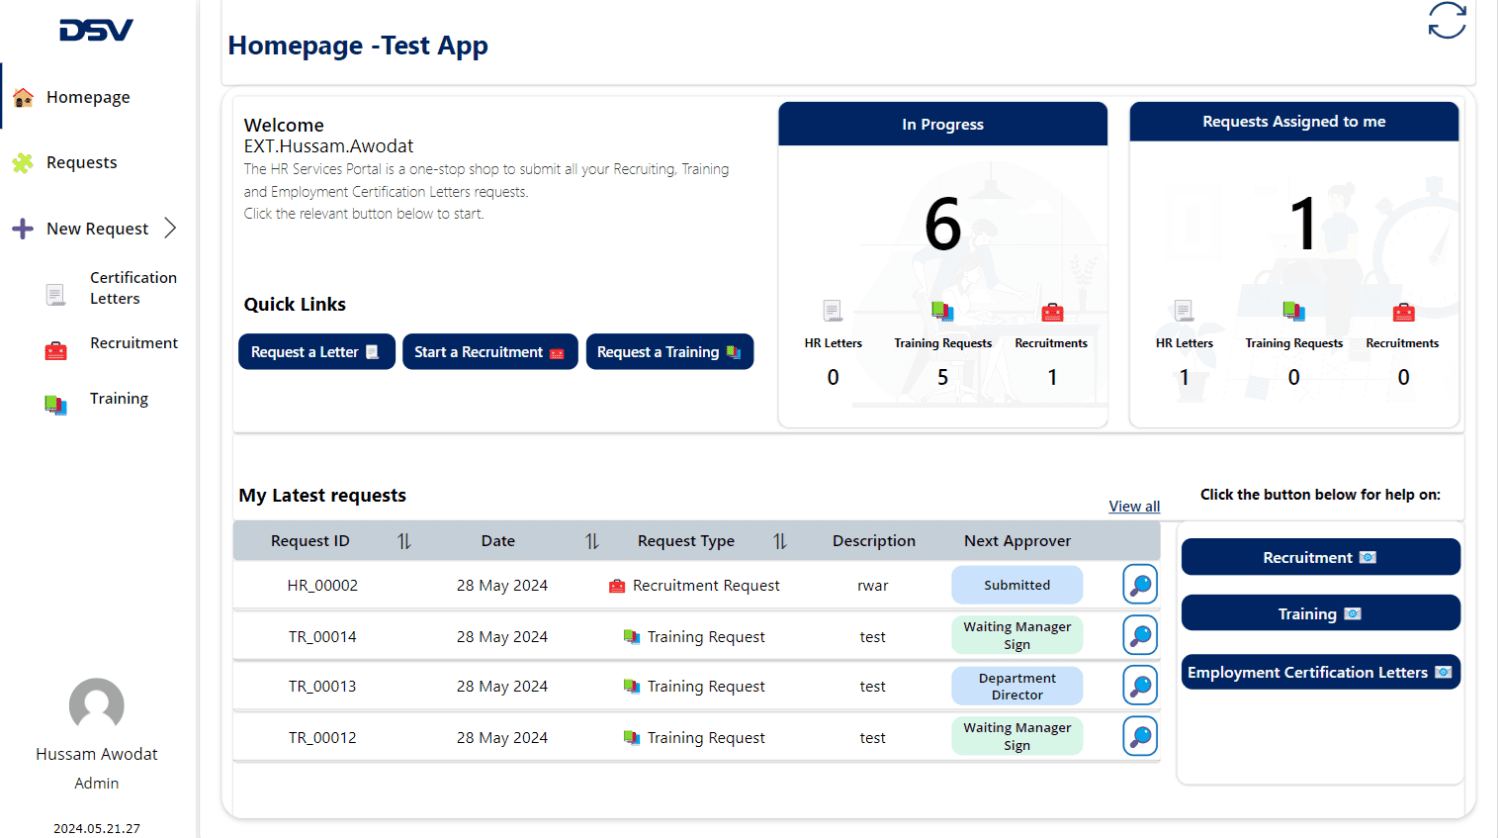
Task: Click the Next Approver column header
Action: pos(1017,541)
